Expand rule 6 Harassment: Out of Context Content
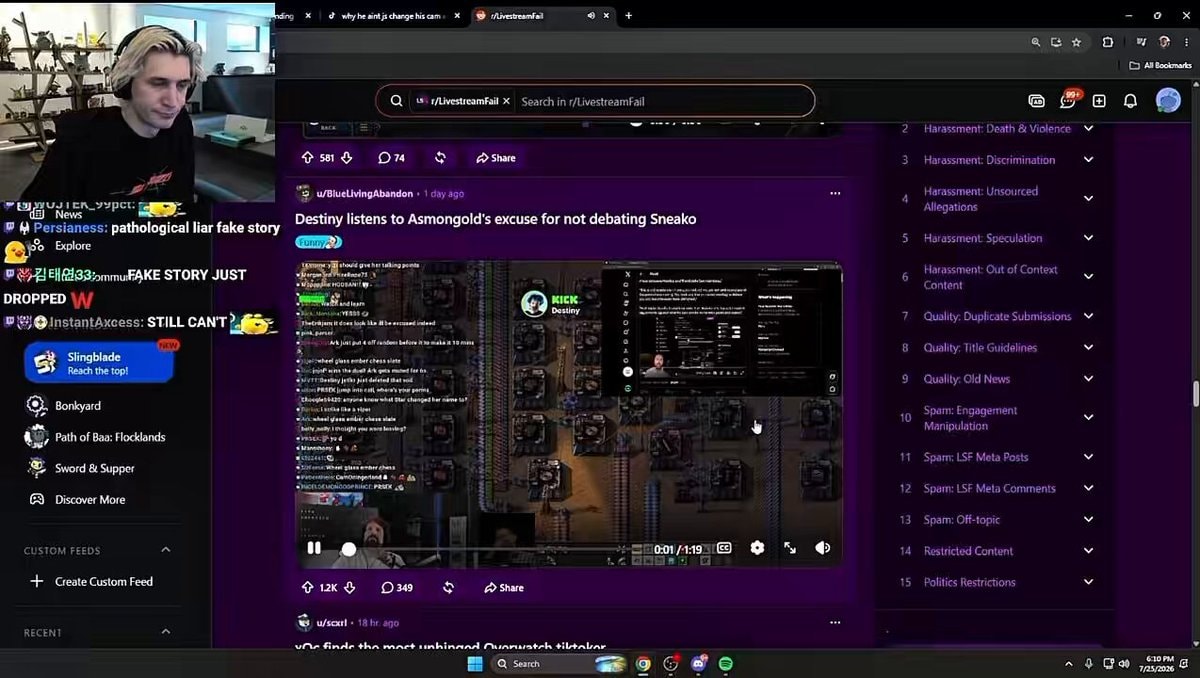 tap(1088, 277)
